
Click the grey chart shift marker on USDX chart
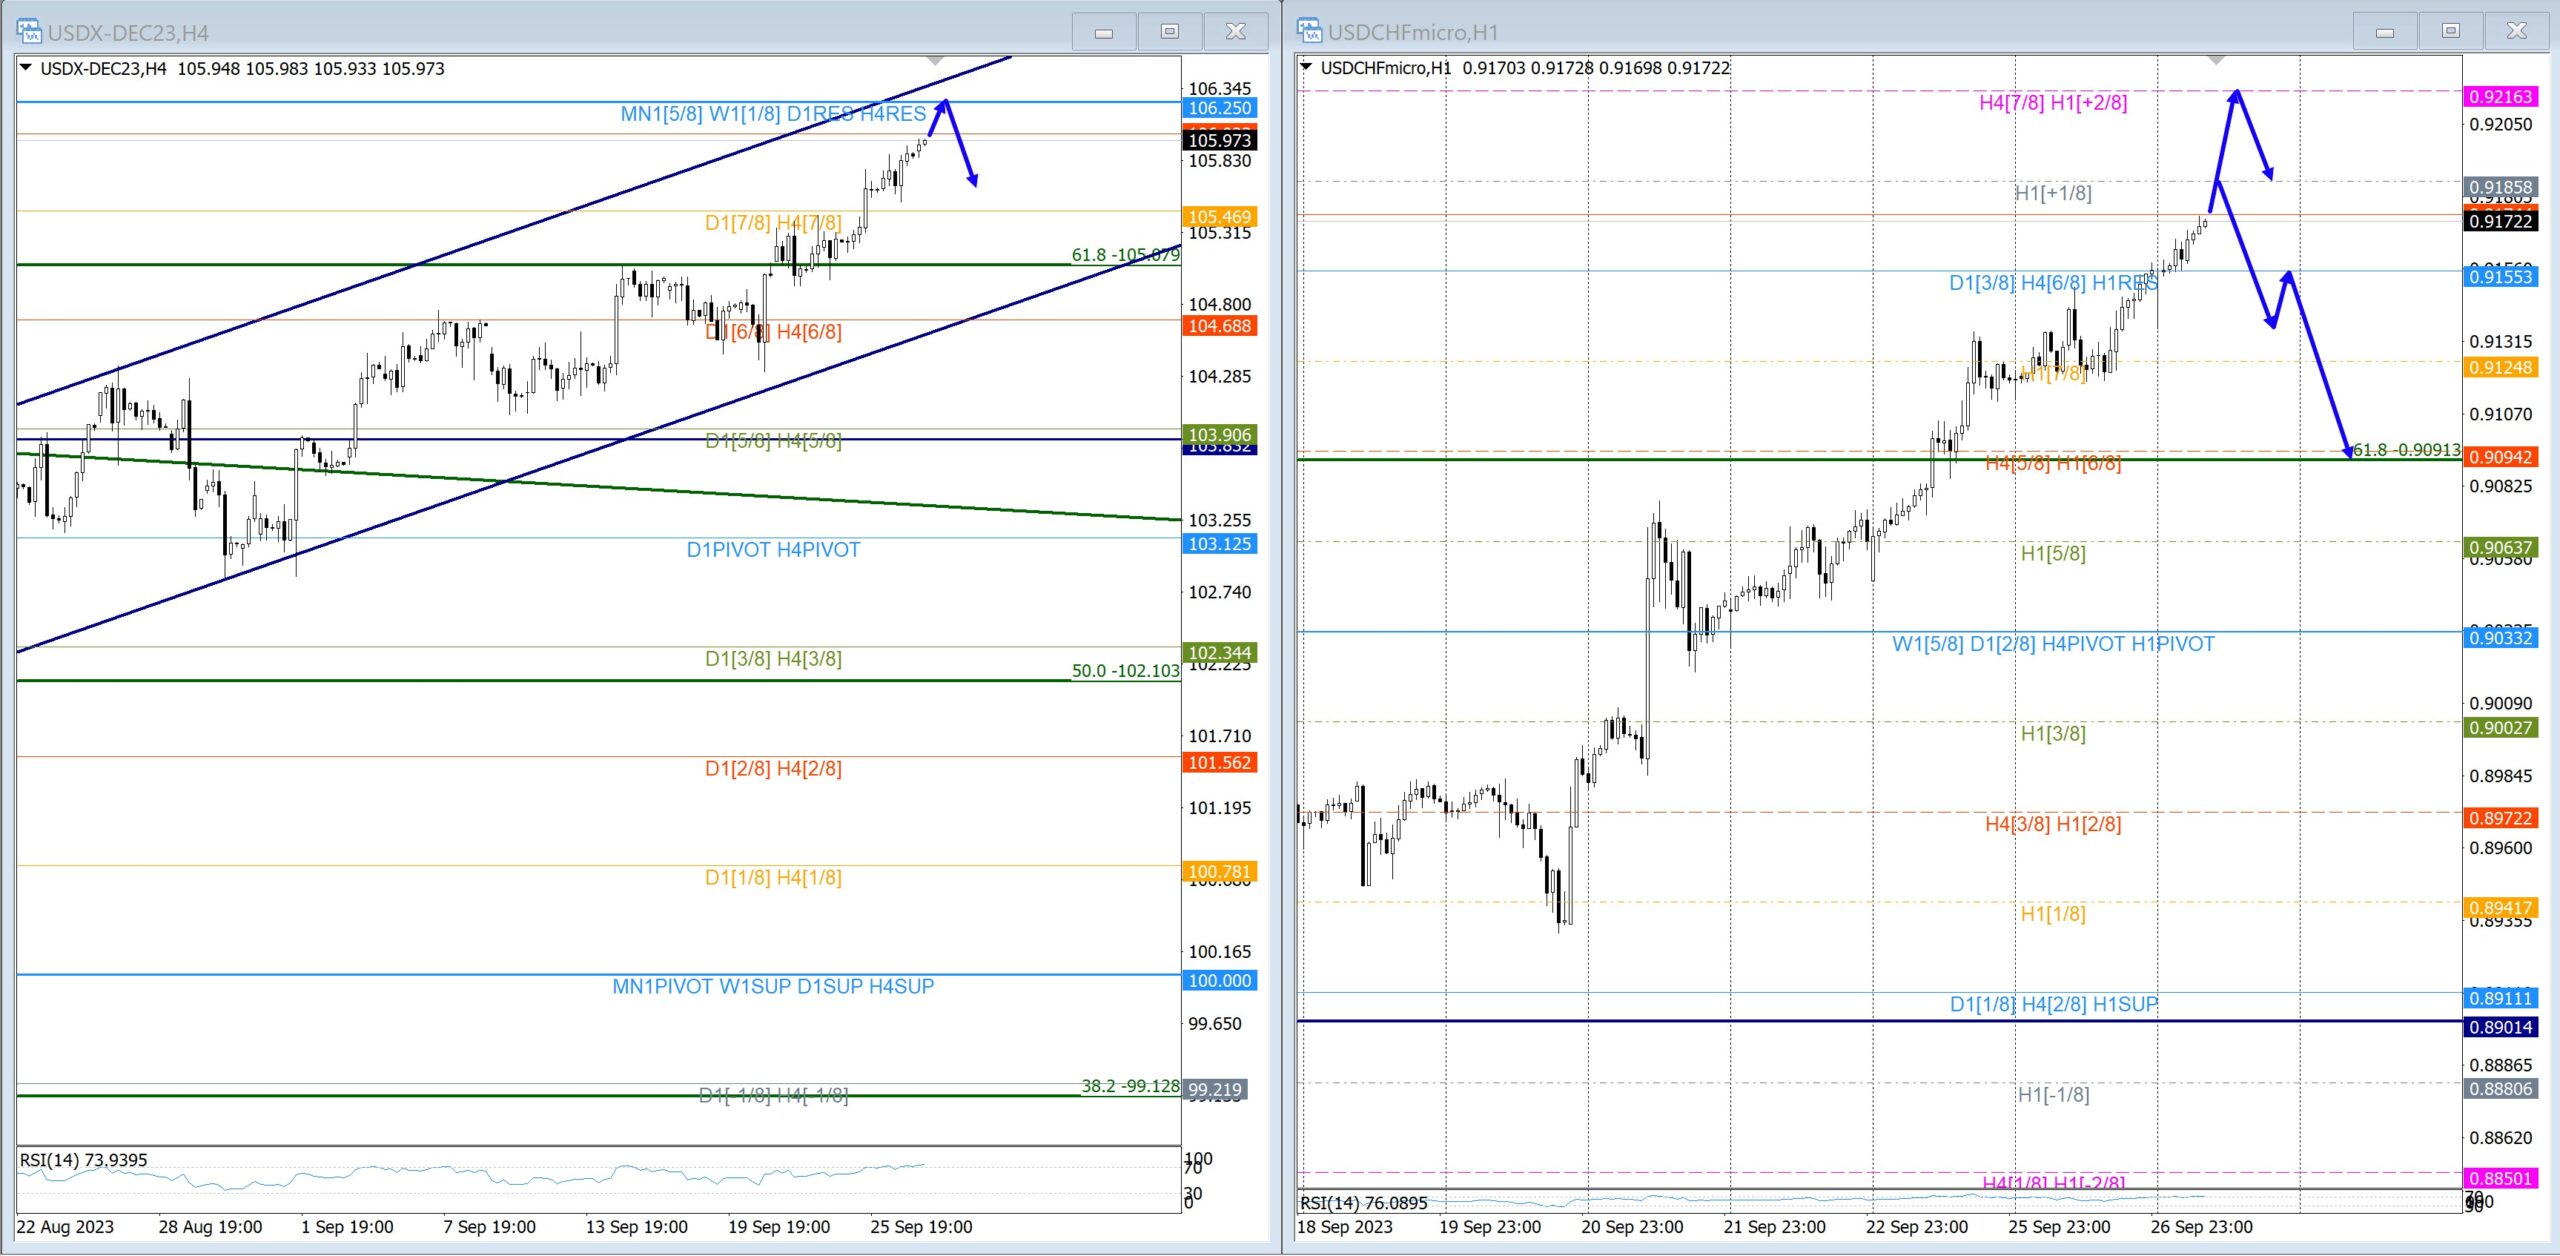(935, 62)
